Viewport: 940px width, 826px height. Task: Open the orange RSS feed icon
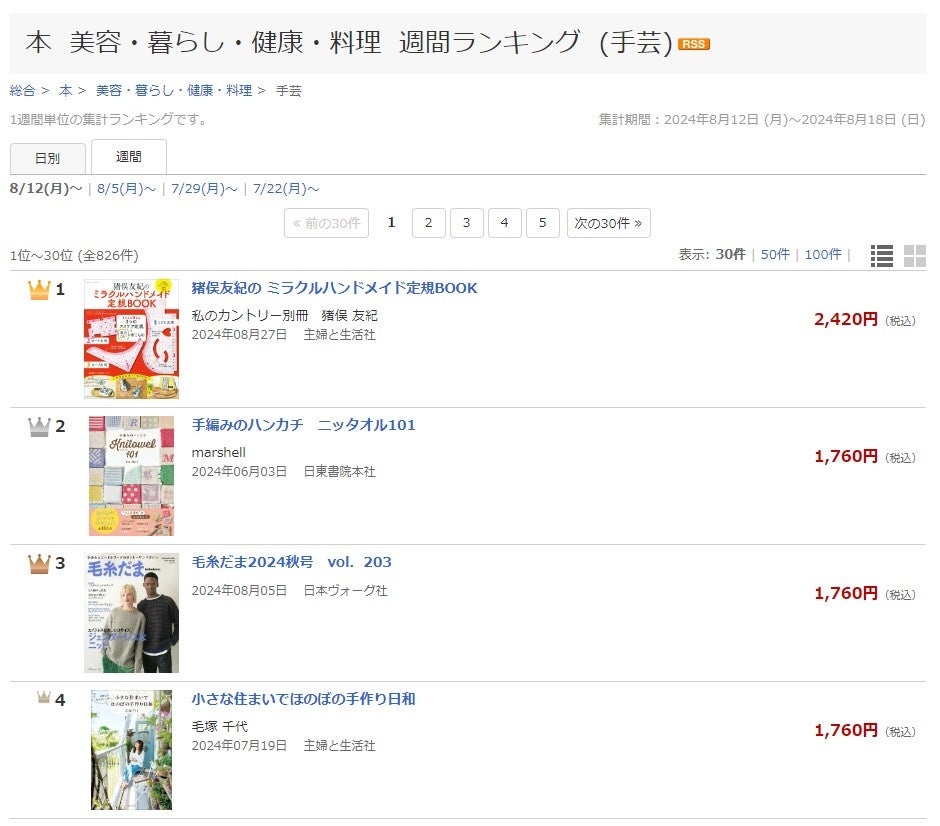point(694,44)
